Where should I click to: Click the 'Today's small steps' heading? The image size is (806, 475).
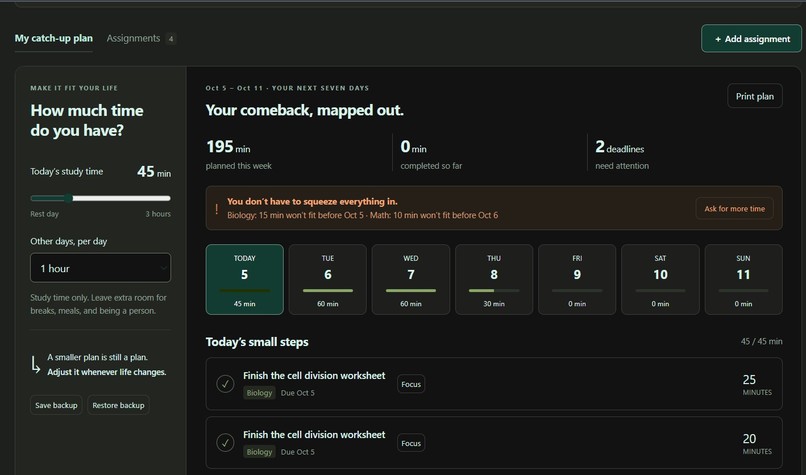pos(257,342)
